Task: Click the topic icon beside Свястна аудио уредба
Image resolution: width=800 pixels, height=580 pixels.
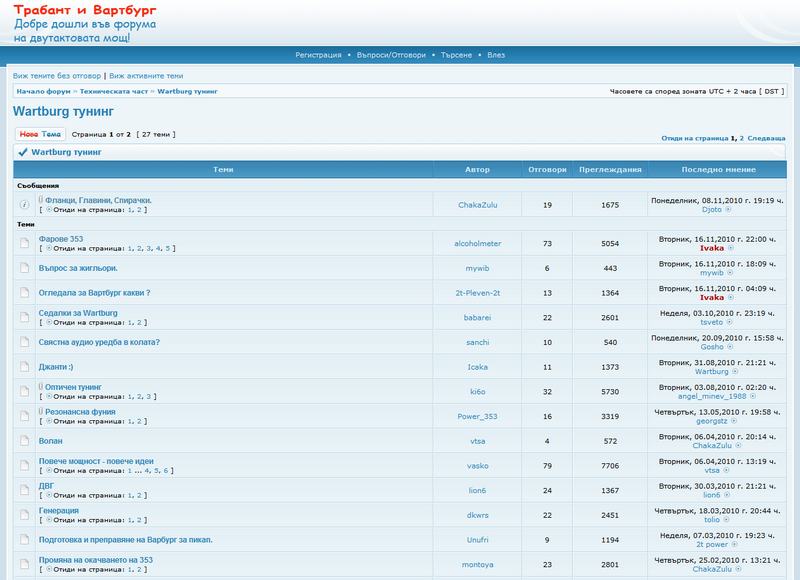Action: (24, 342)
